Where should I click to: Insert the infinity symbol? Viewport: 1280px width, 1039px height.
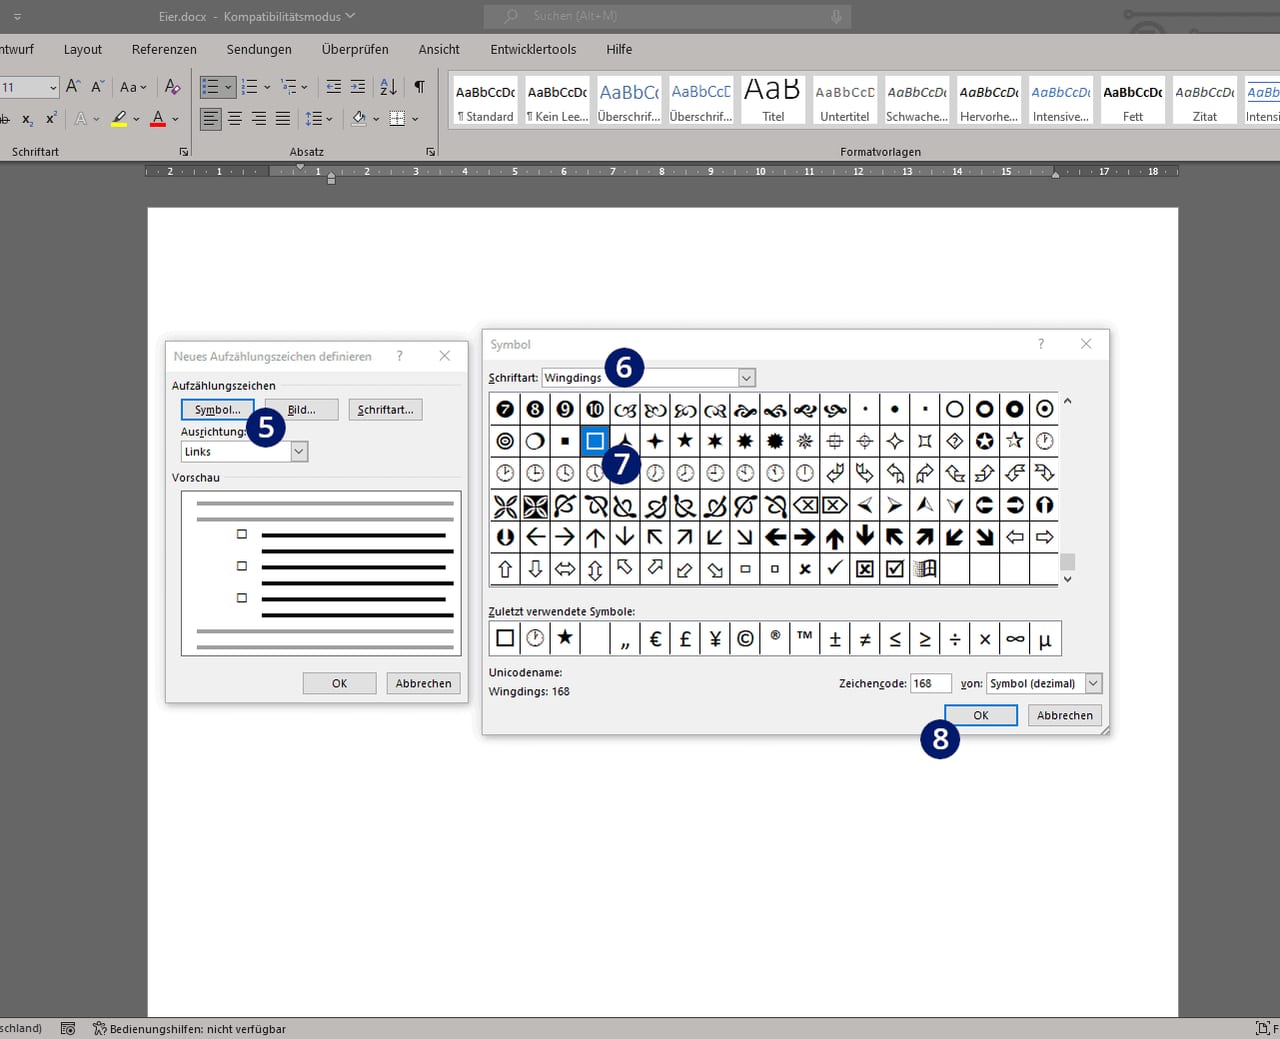(1015, 639)
